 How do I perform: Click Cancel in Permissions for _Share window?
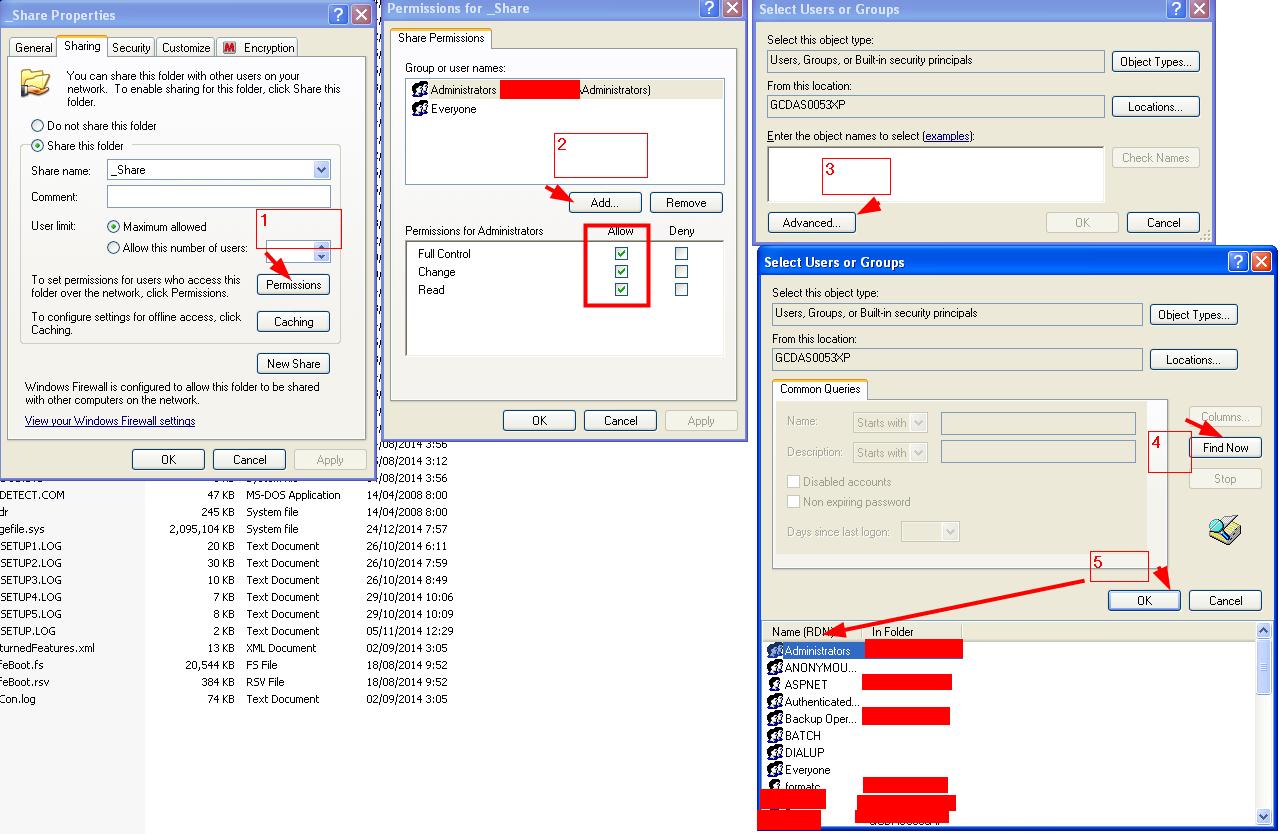[620, 421]
